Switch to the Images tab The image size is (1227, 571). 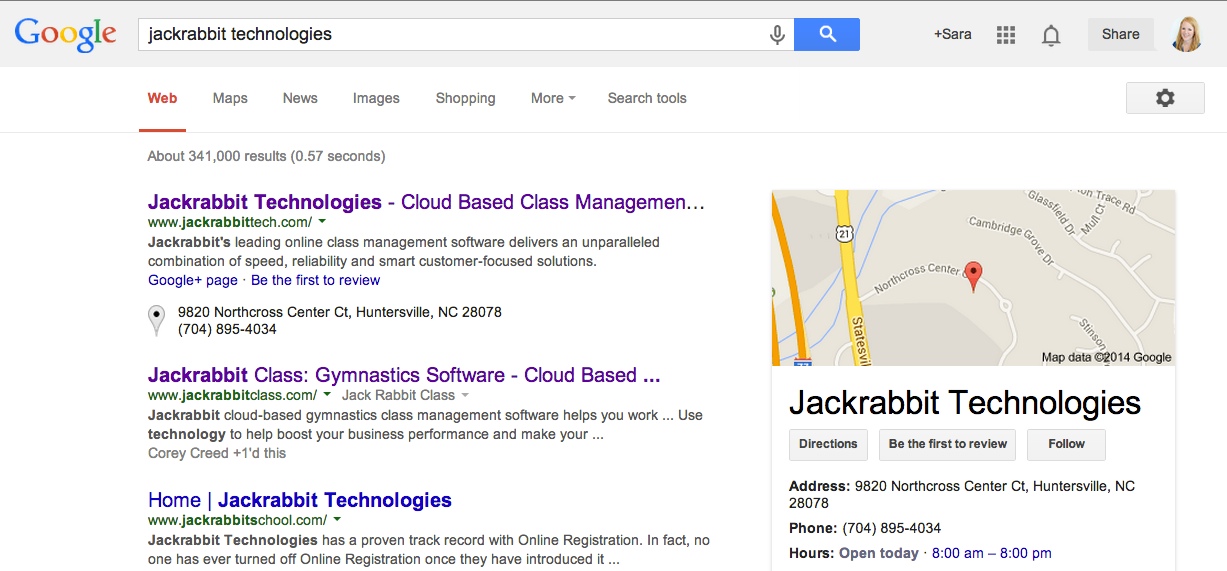click(x=376, y=98)
